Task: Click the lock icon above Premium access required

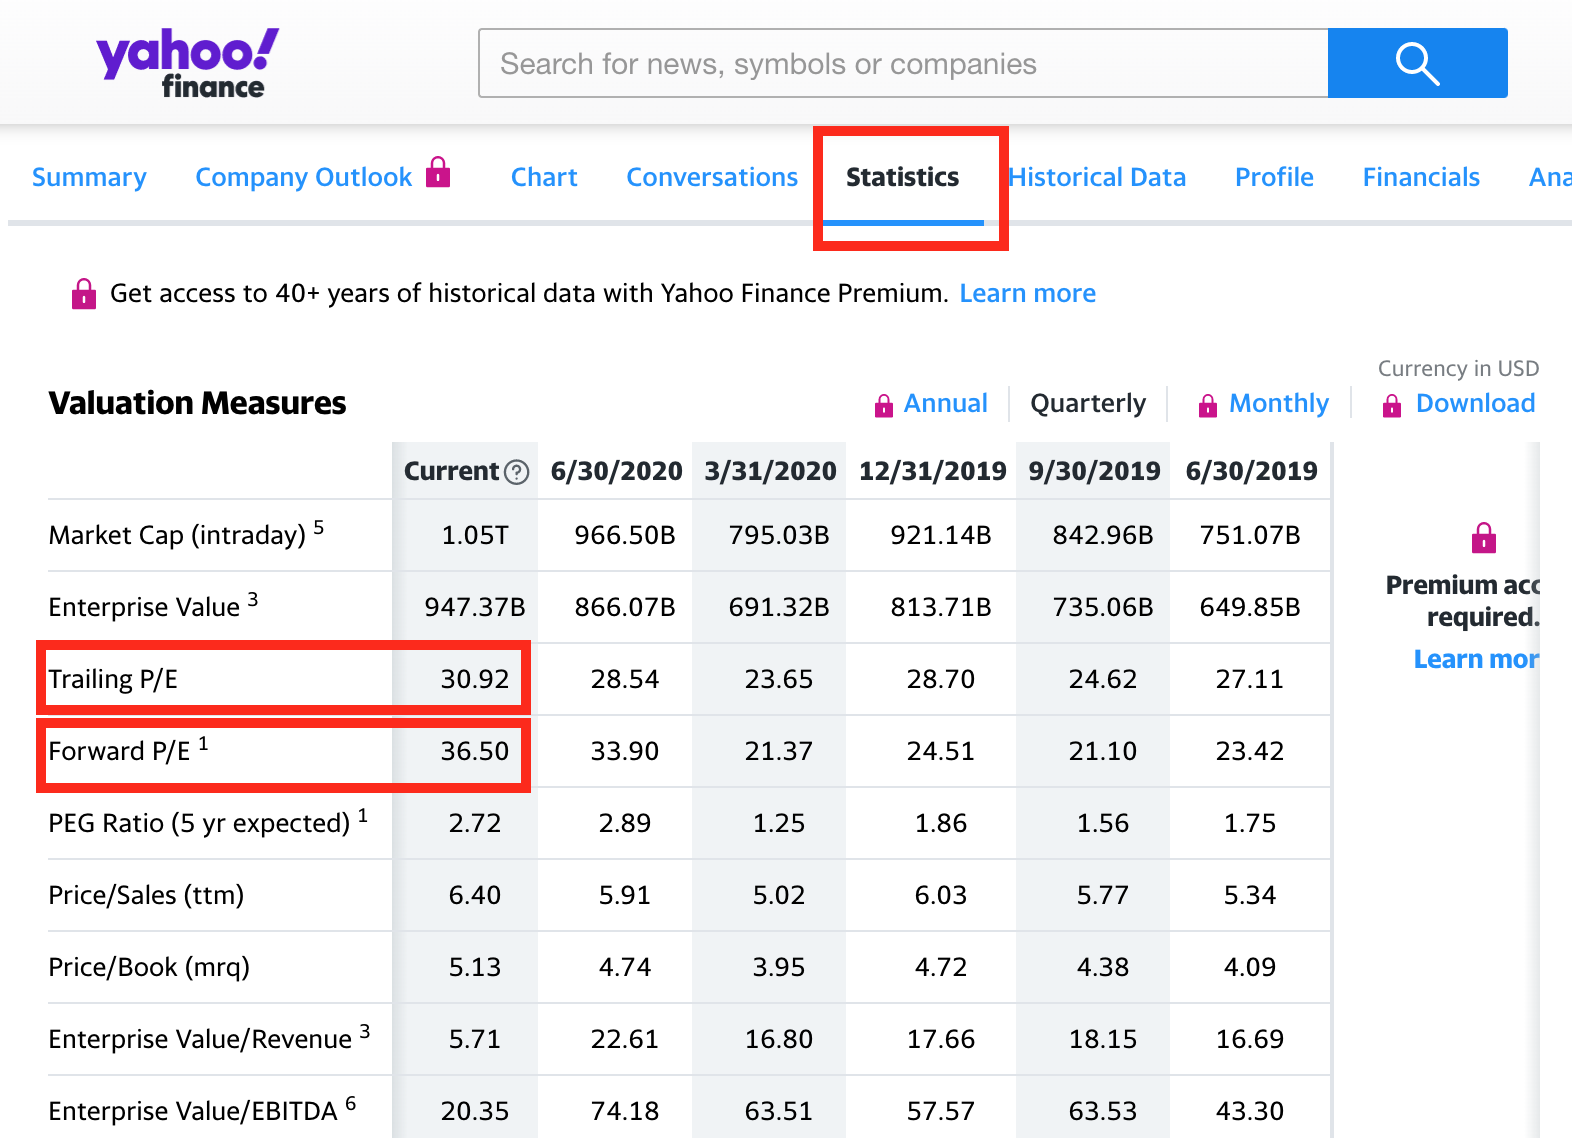Action: 1484,537
